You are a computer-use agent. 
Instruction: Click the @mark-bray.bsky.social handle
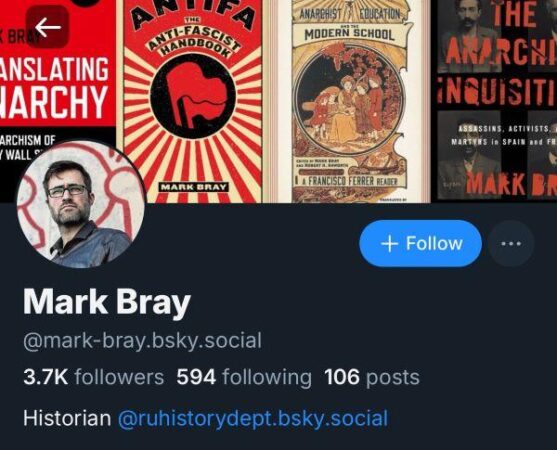coord(142,340)
